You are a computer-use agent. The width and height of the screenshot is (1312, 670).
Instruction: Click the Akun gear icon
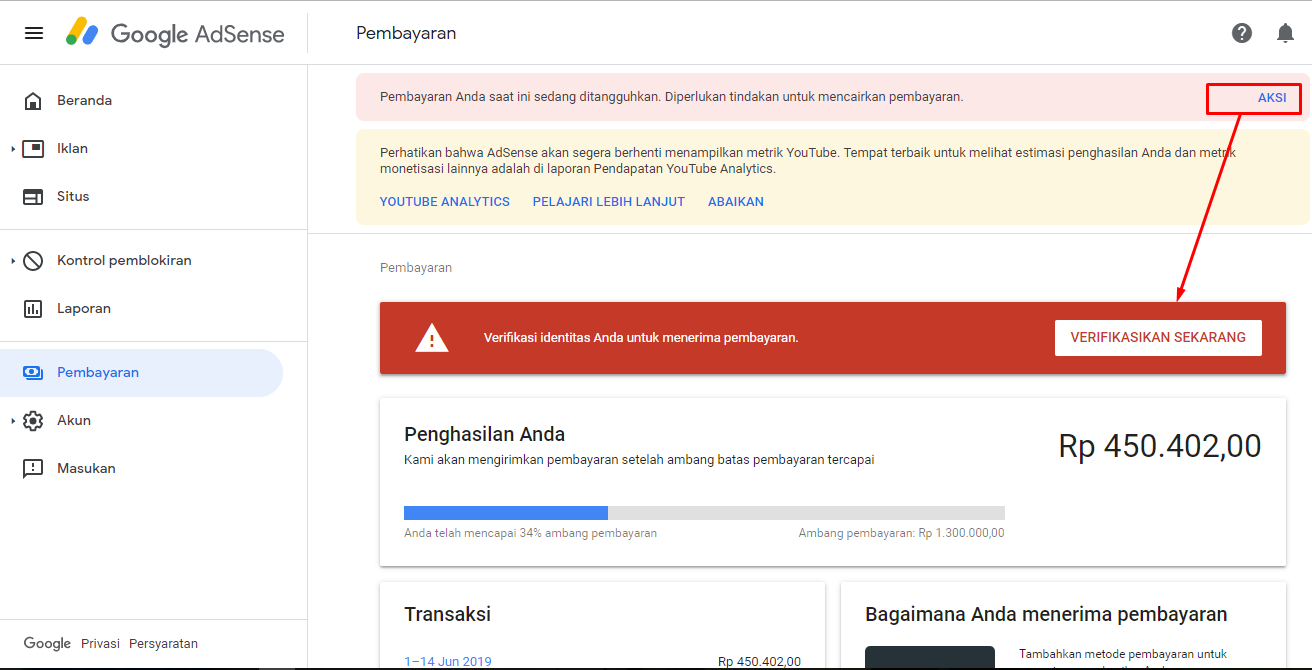pos(34,420)
